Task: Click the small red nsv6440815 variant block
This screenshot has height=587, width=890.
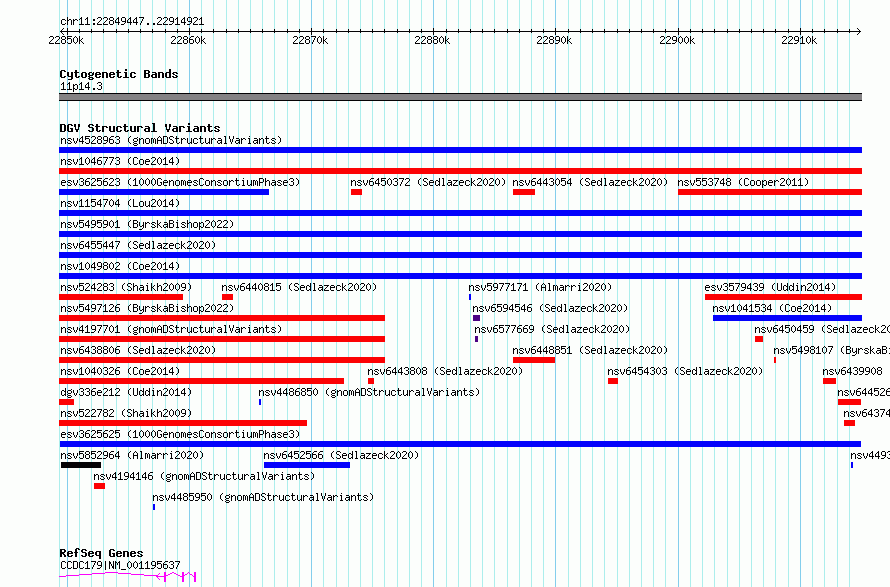Action: pos(228,297)
